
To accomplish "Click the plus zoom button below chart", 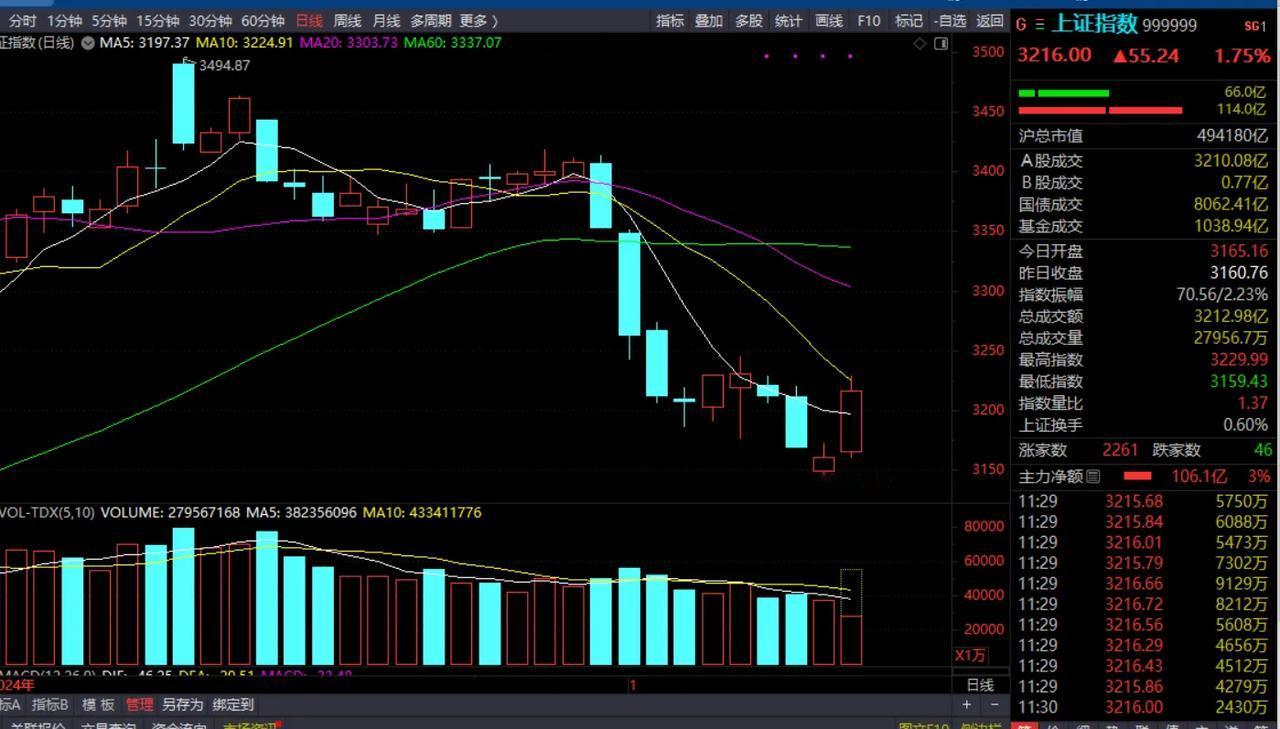I will coord(966,704).
